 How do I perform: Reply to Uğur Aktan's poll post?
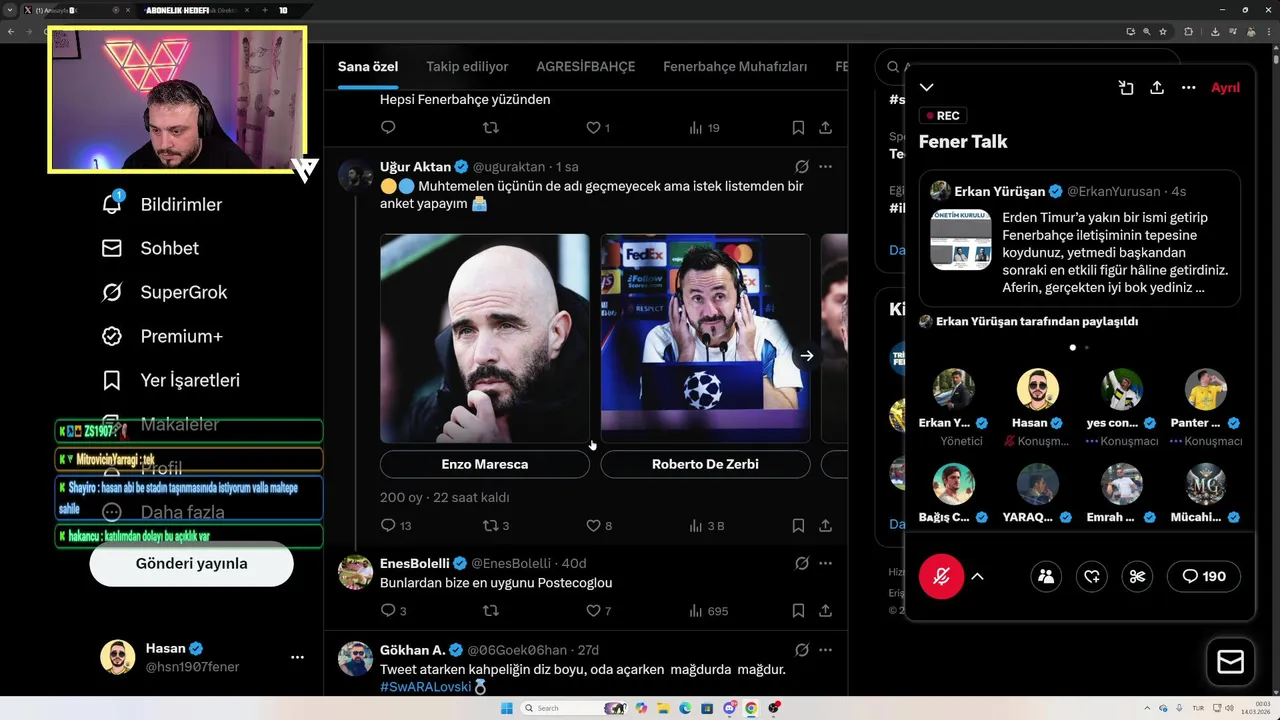pyautogui.click(x=396, y=525)
